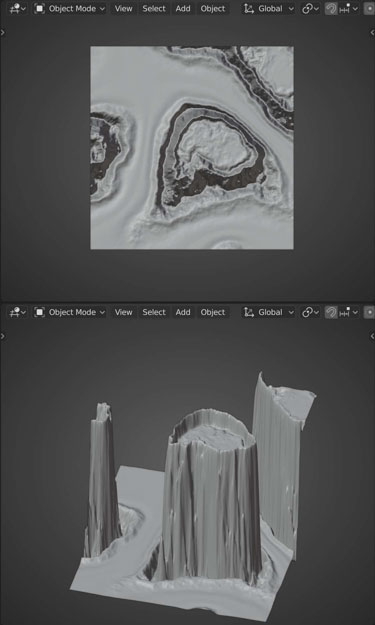Open snapping options dropdown in the bottom viewport
375x625 pixels.
pos(348,312)
